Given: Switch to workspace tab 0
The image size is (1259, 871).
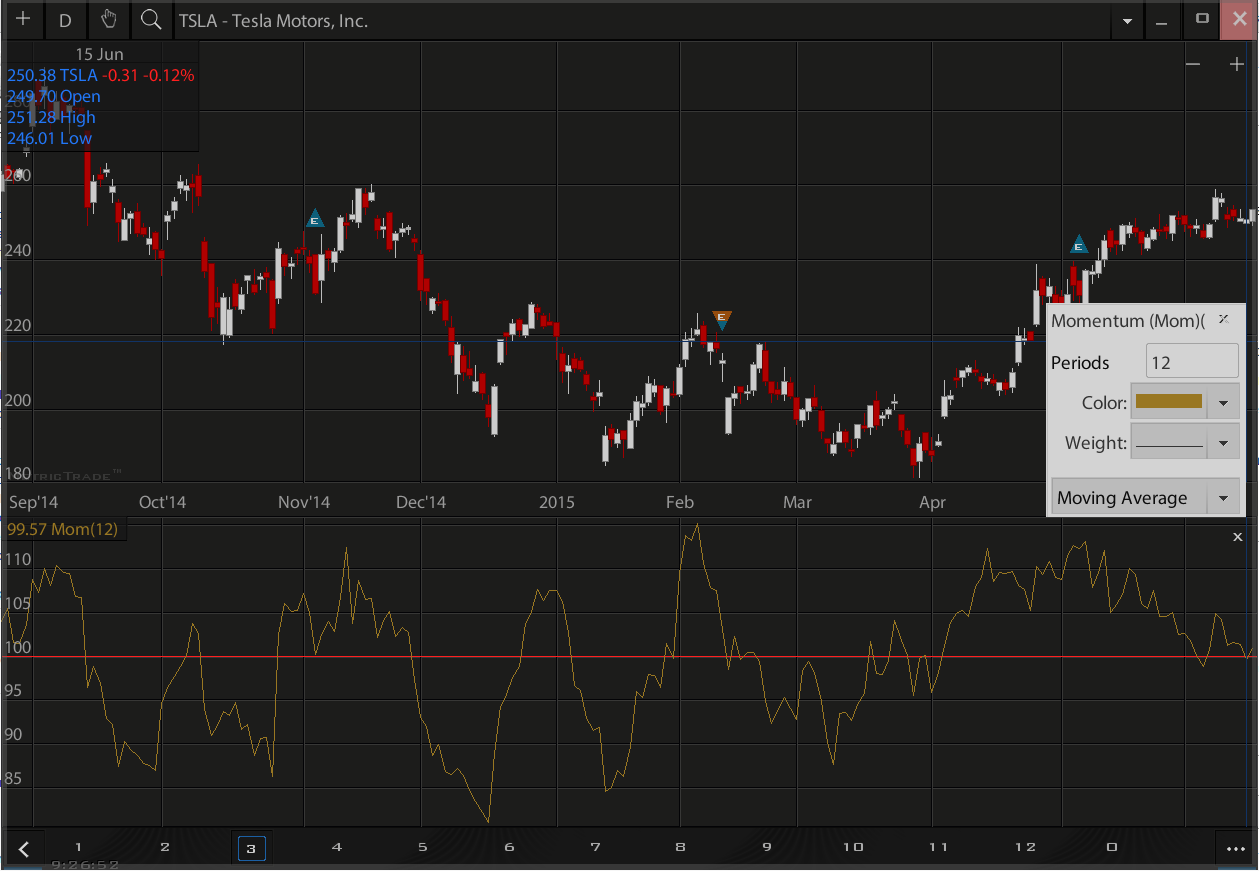Looking at the screenshot, I should [x=1112, y=847].
